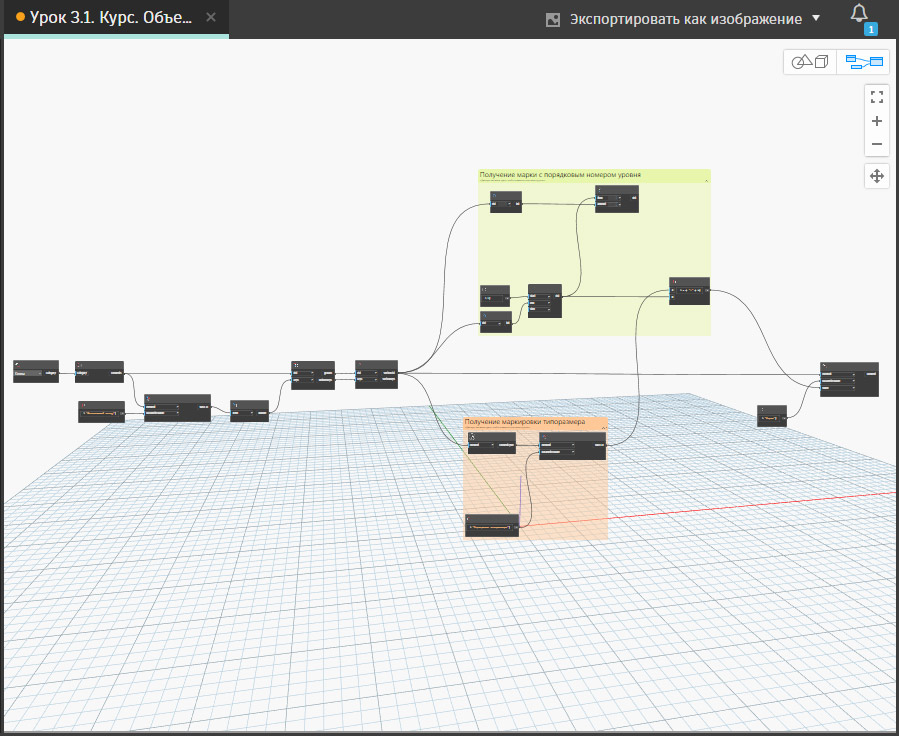The width and height of the screenshot is (899, 736).
Task: Switch to graph view navigation
Action: tap(864, 62)
